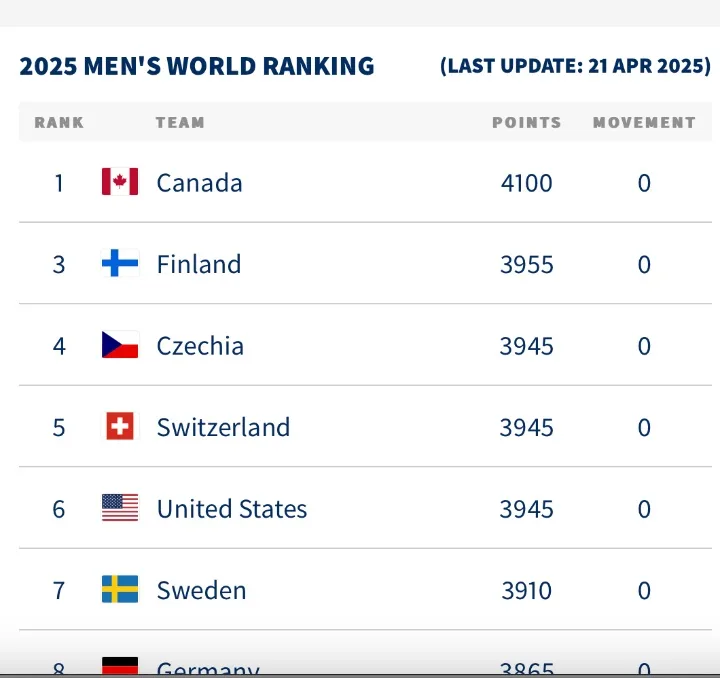
Task: Click the 2025 Men's World Ranking heading
Action: (x=197, y=66)
